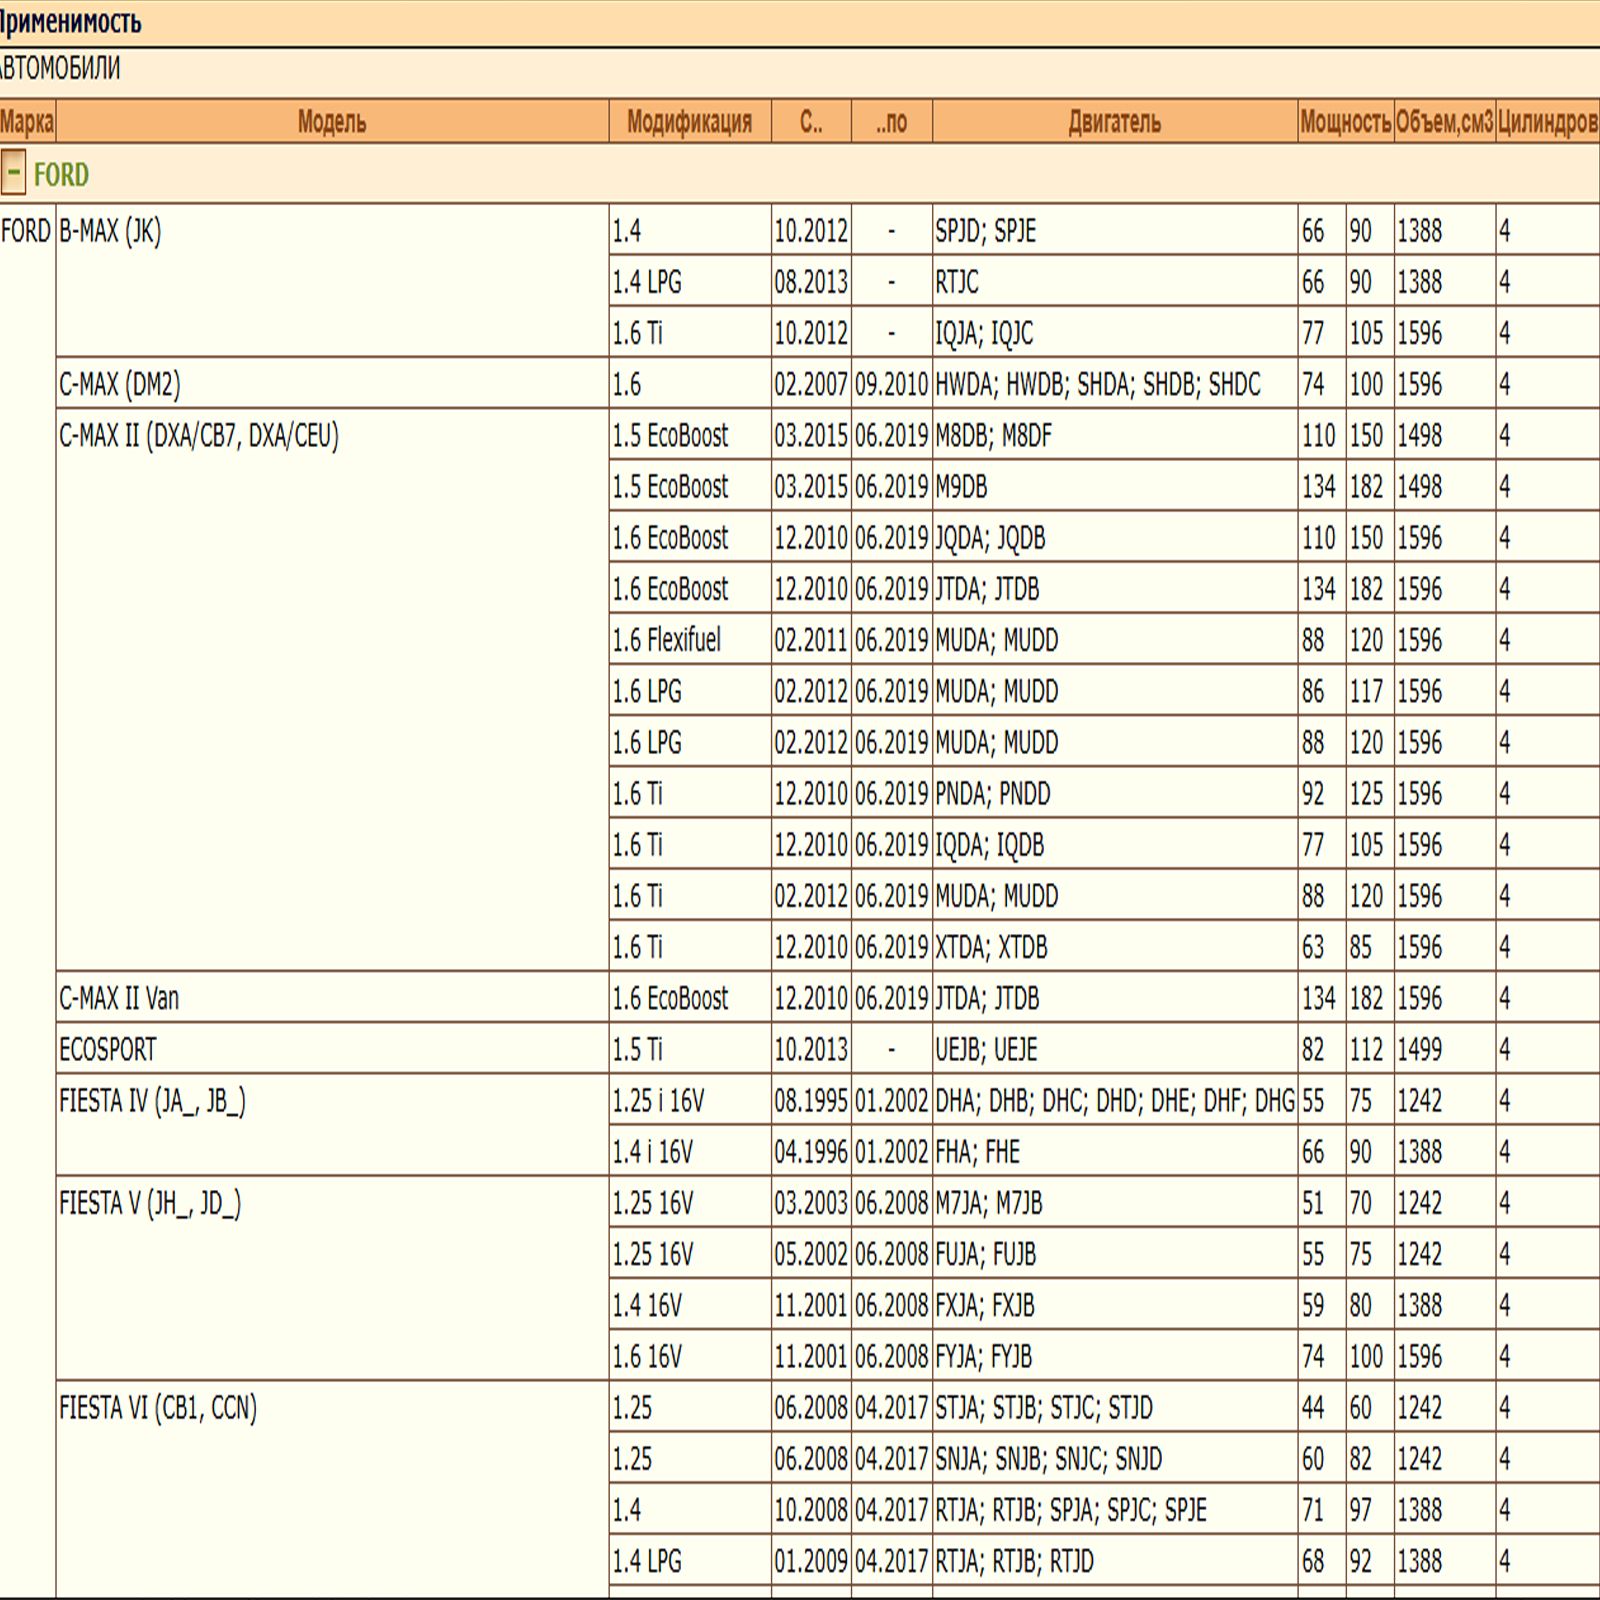Select the C-MAX (DM2) model cell
This screenshot has height=1600, width=1600.
[x=120, y=384]
